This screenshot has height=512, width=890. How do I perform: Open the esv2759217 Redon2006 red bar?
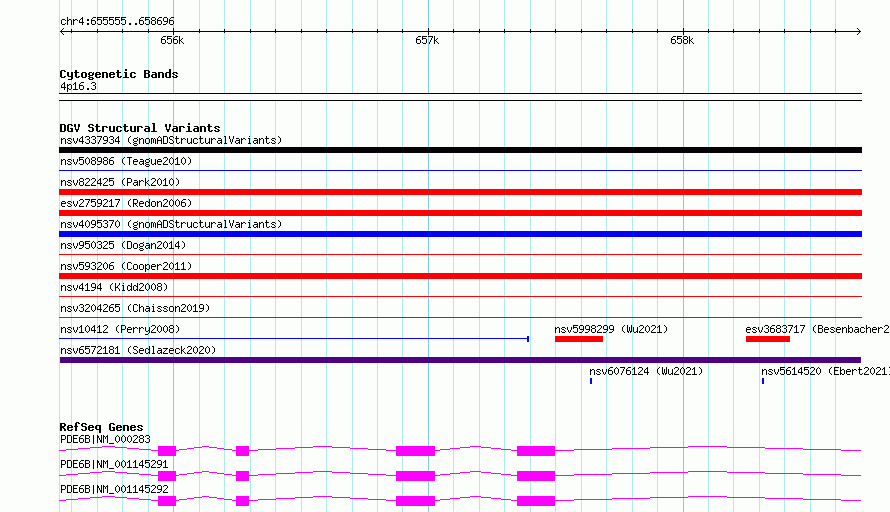(460, 213)
